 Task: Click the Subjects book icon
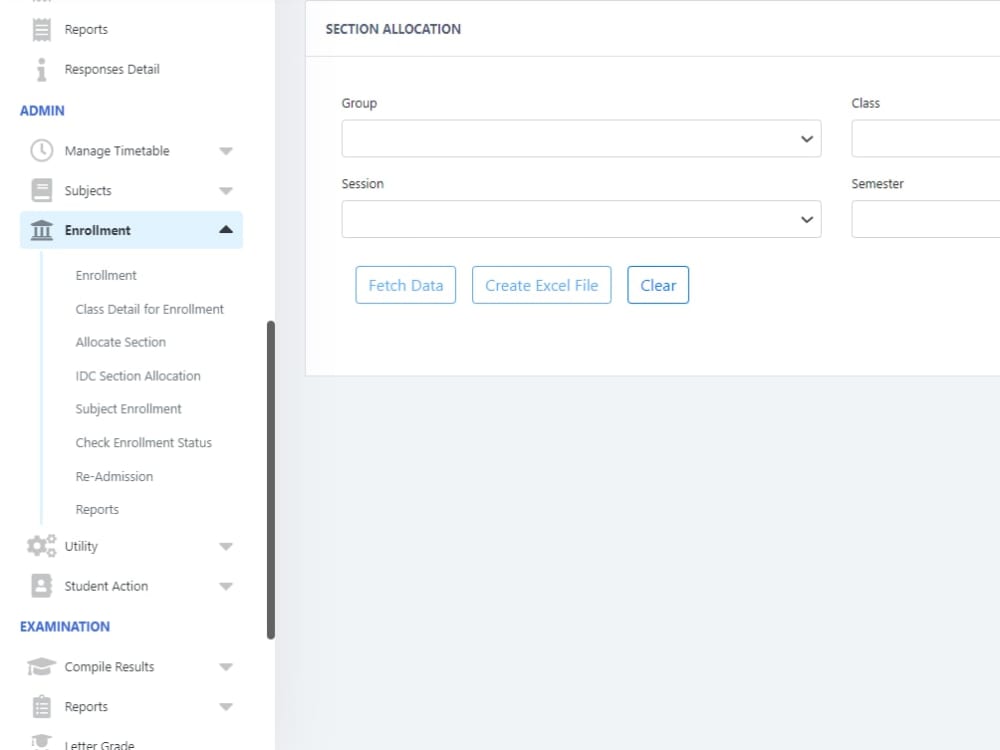pos(40,190)
